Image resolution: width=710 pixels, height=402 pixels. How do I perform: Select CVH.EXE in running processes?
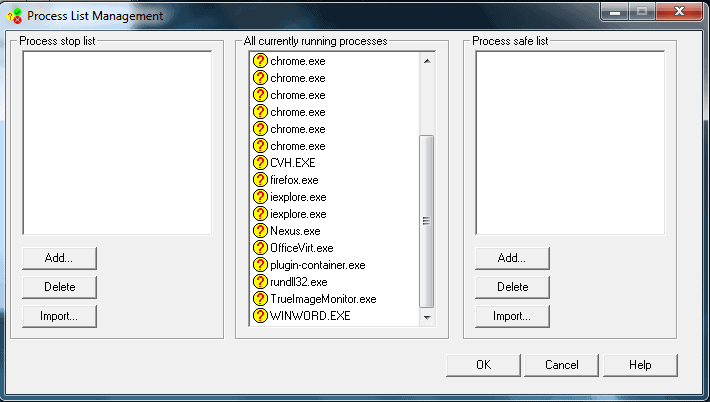pyautogui.click(x=293, y=163)
